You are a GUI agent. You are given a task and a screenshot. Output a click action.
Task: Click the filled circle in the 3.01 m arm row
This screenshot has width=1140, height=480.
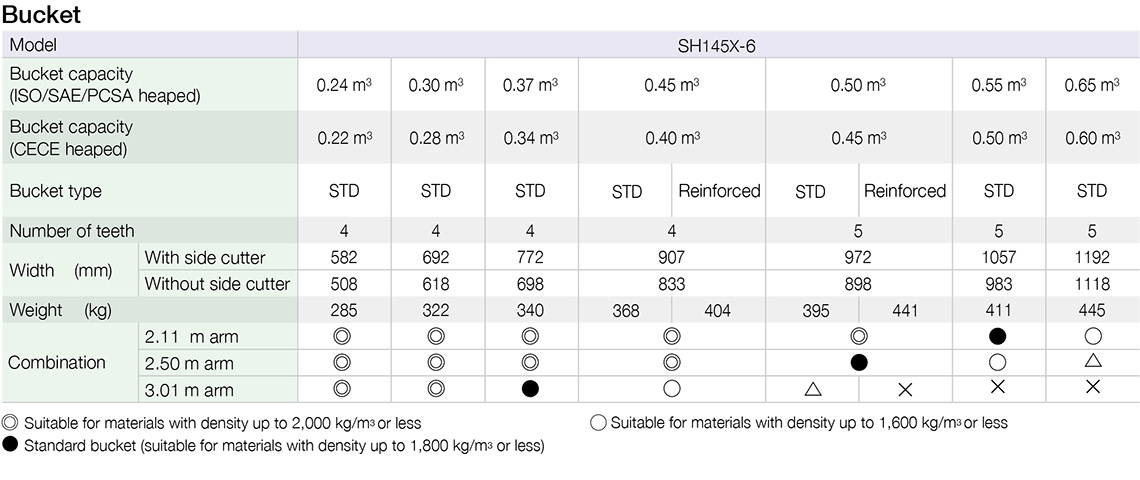click(x=530, y=389)
